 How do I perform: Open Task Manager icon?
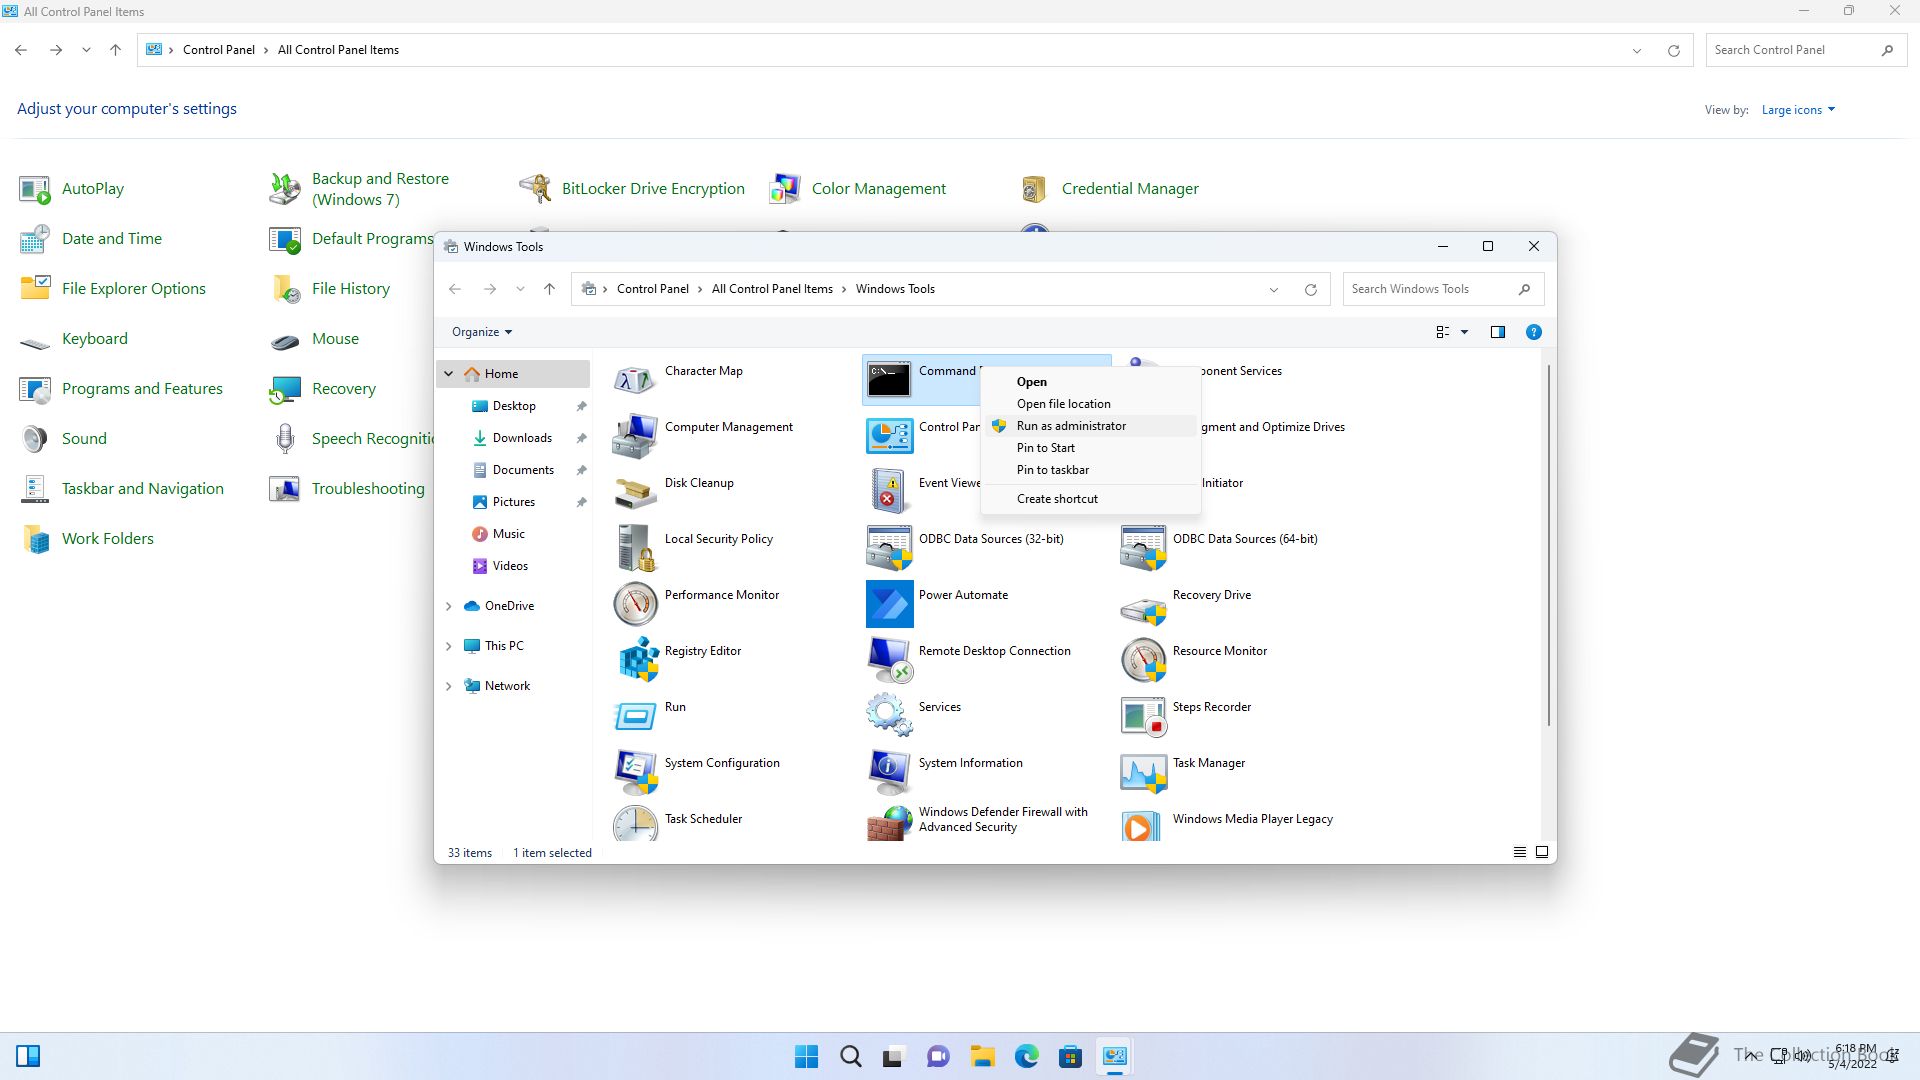coord(1143,771)
